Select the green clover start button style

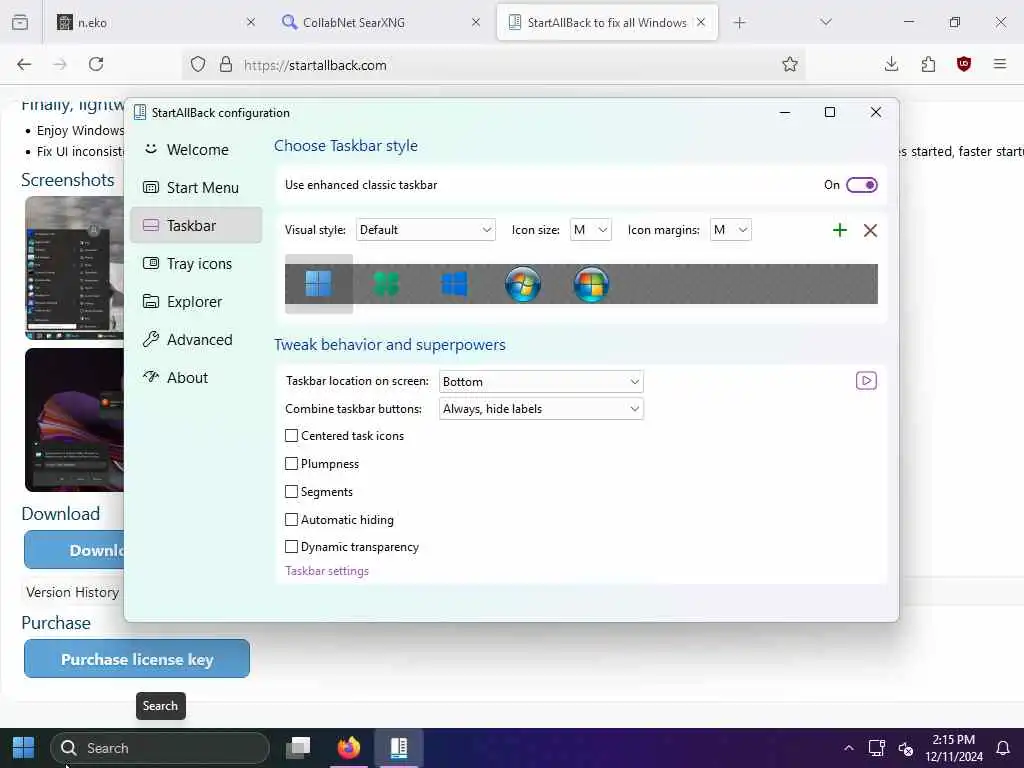click(387, 284)
